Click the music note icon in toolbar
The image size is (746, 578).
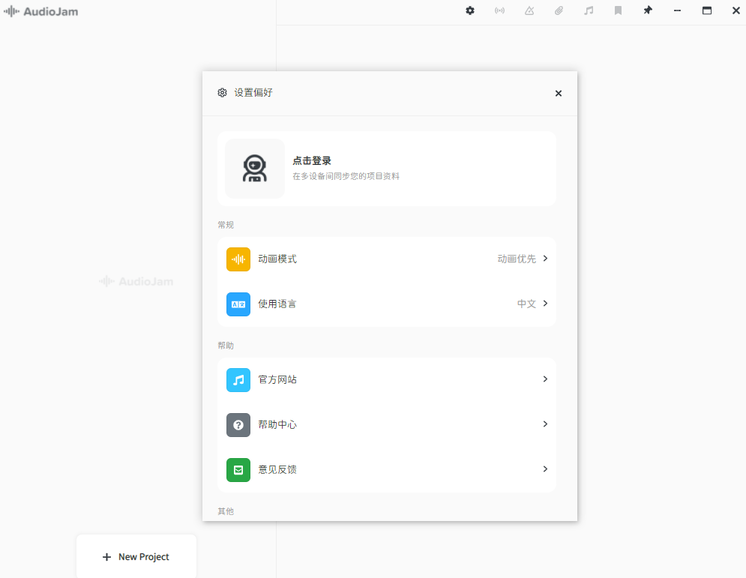pyautogui.click(x=589, y=10)
